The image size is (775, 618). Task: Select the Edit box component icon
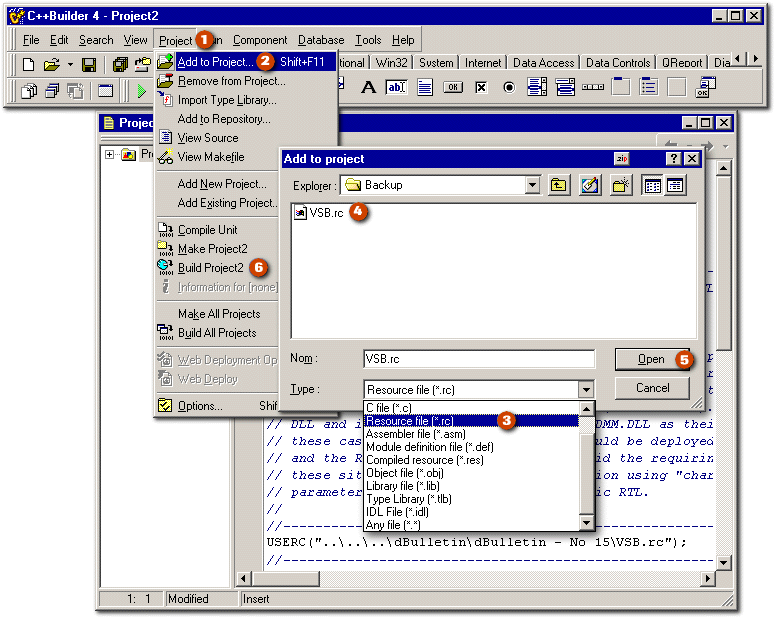point(396,88)
